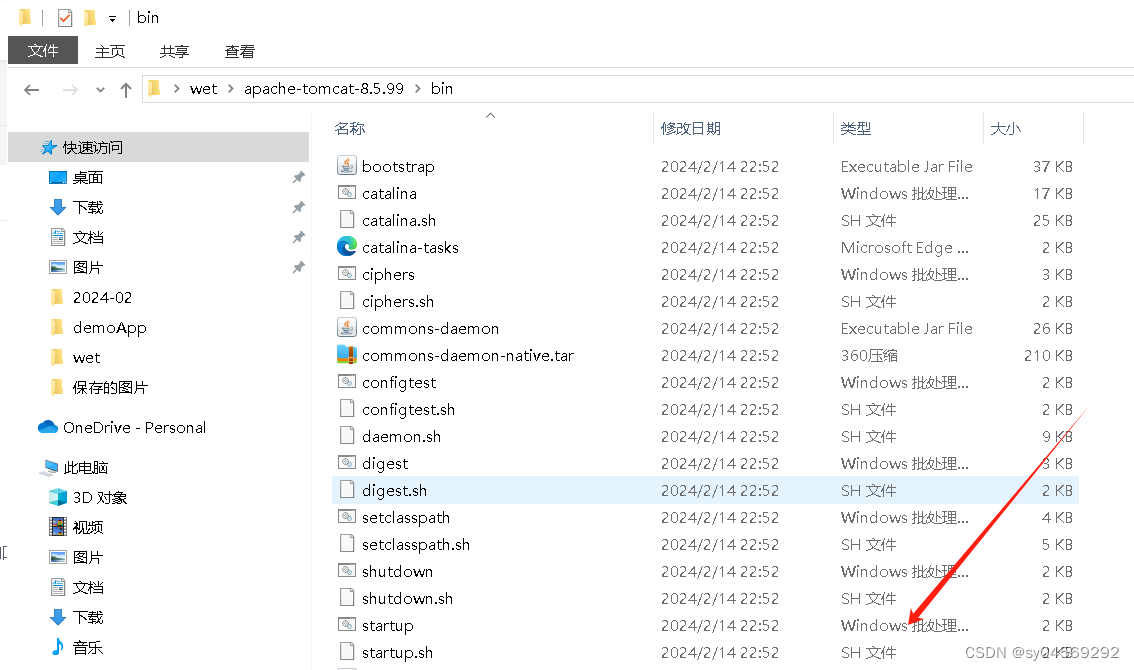The height and width of the screenshot is (670, 1134).
Task: Click the OneDrive cloud icon
Action: click(x=48, y=427)
